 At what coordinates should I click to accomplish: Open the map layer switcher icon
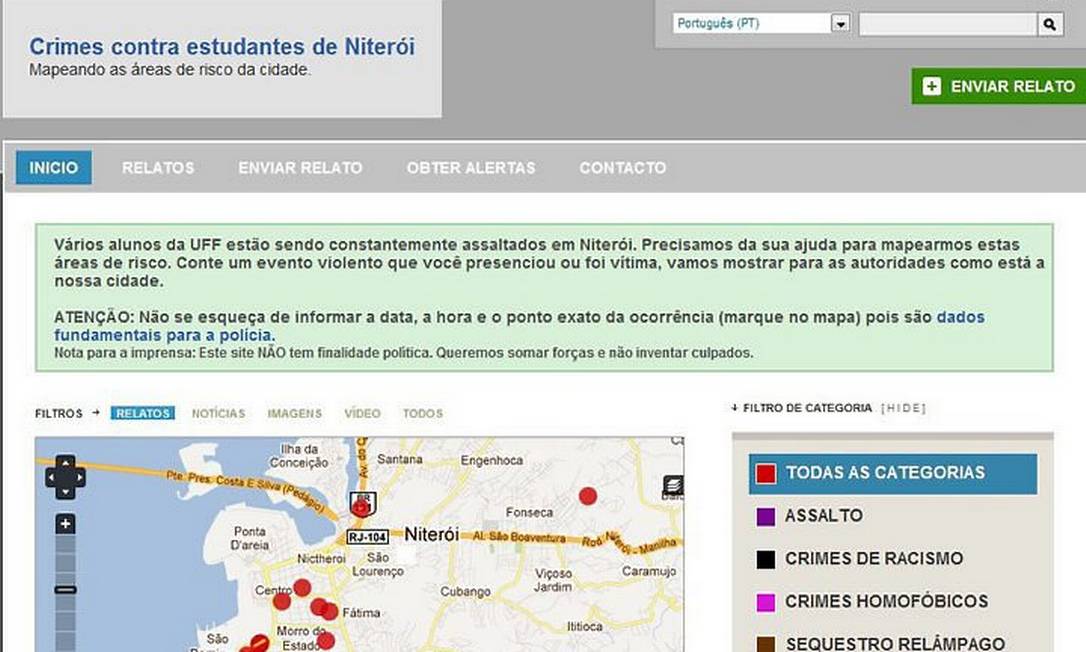pos(673,487)
